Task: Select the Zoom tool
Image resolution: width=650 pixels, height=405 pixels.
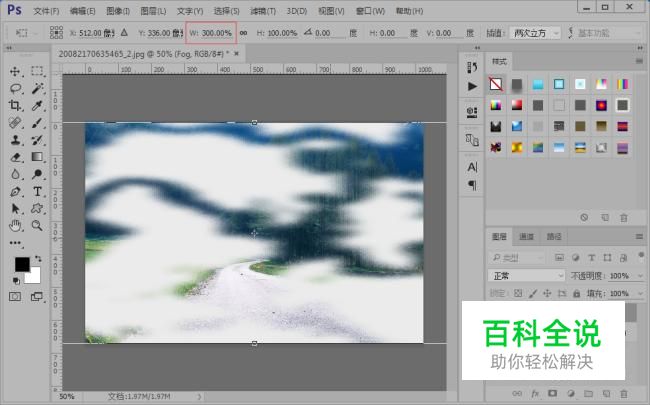Action: point(37,226)
